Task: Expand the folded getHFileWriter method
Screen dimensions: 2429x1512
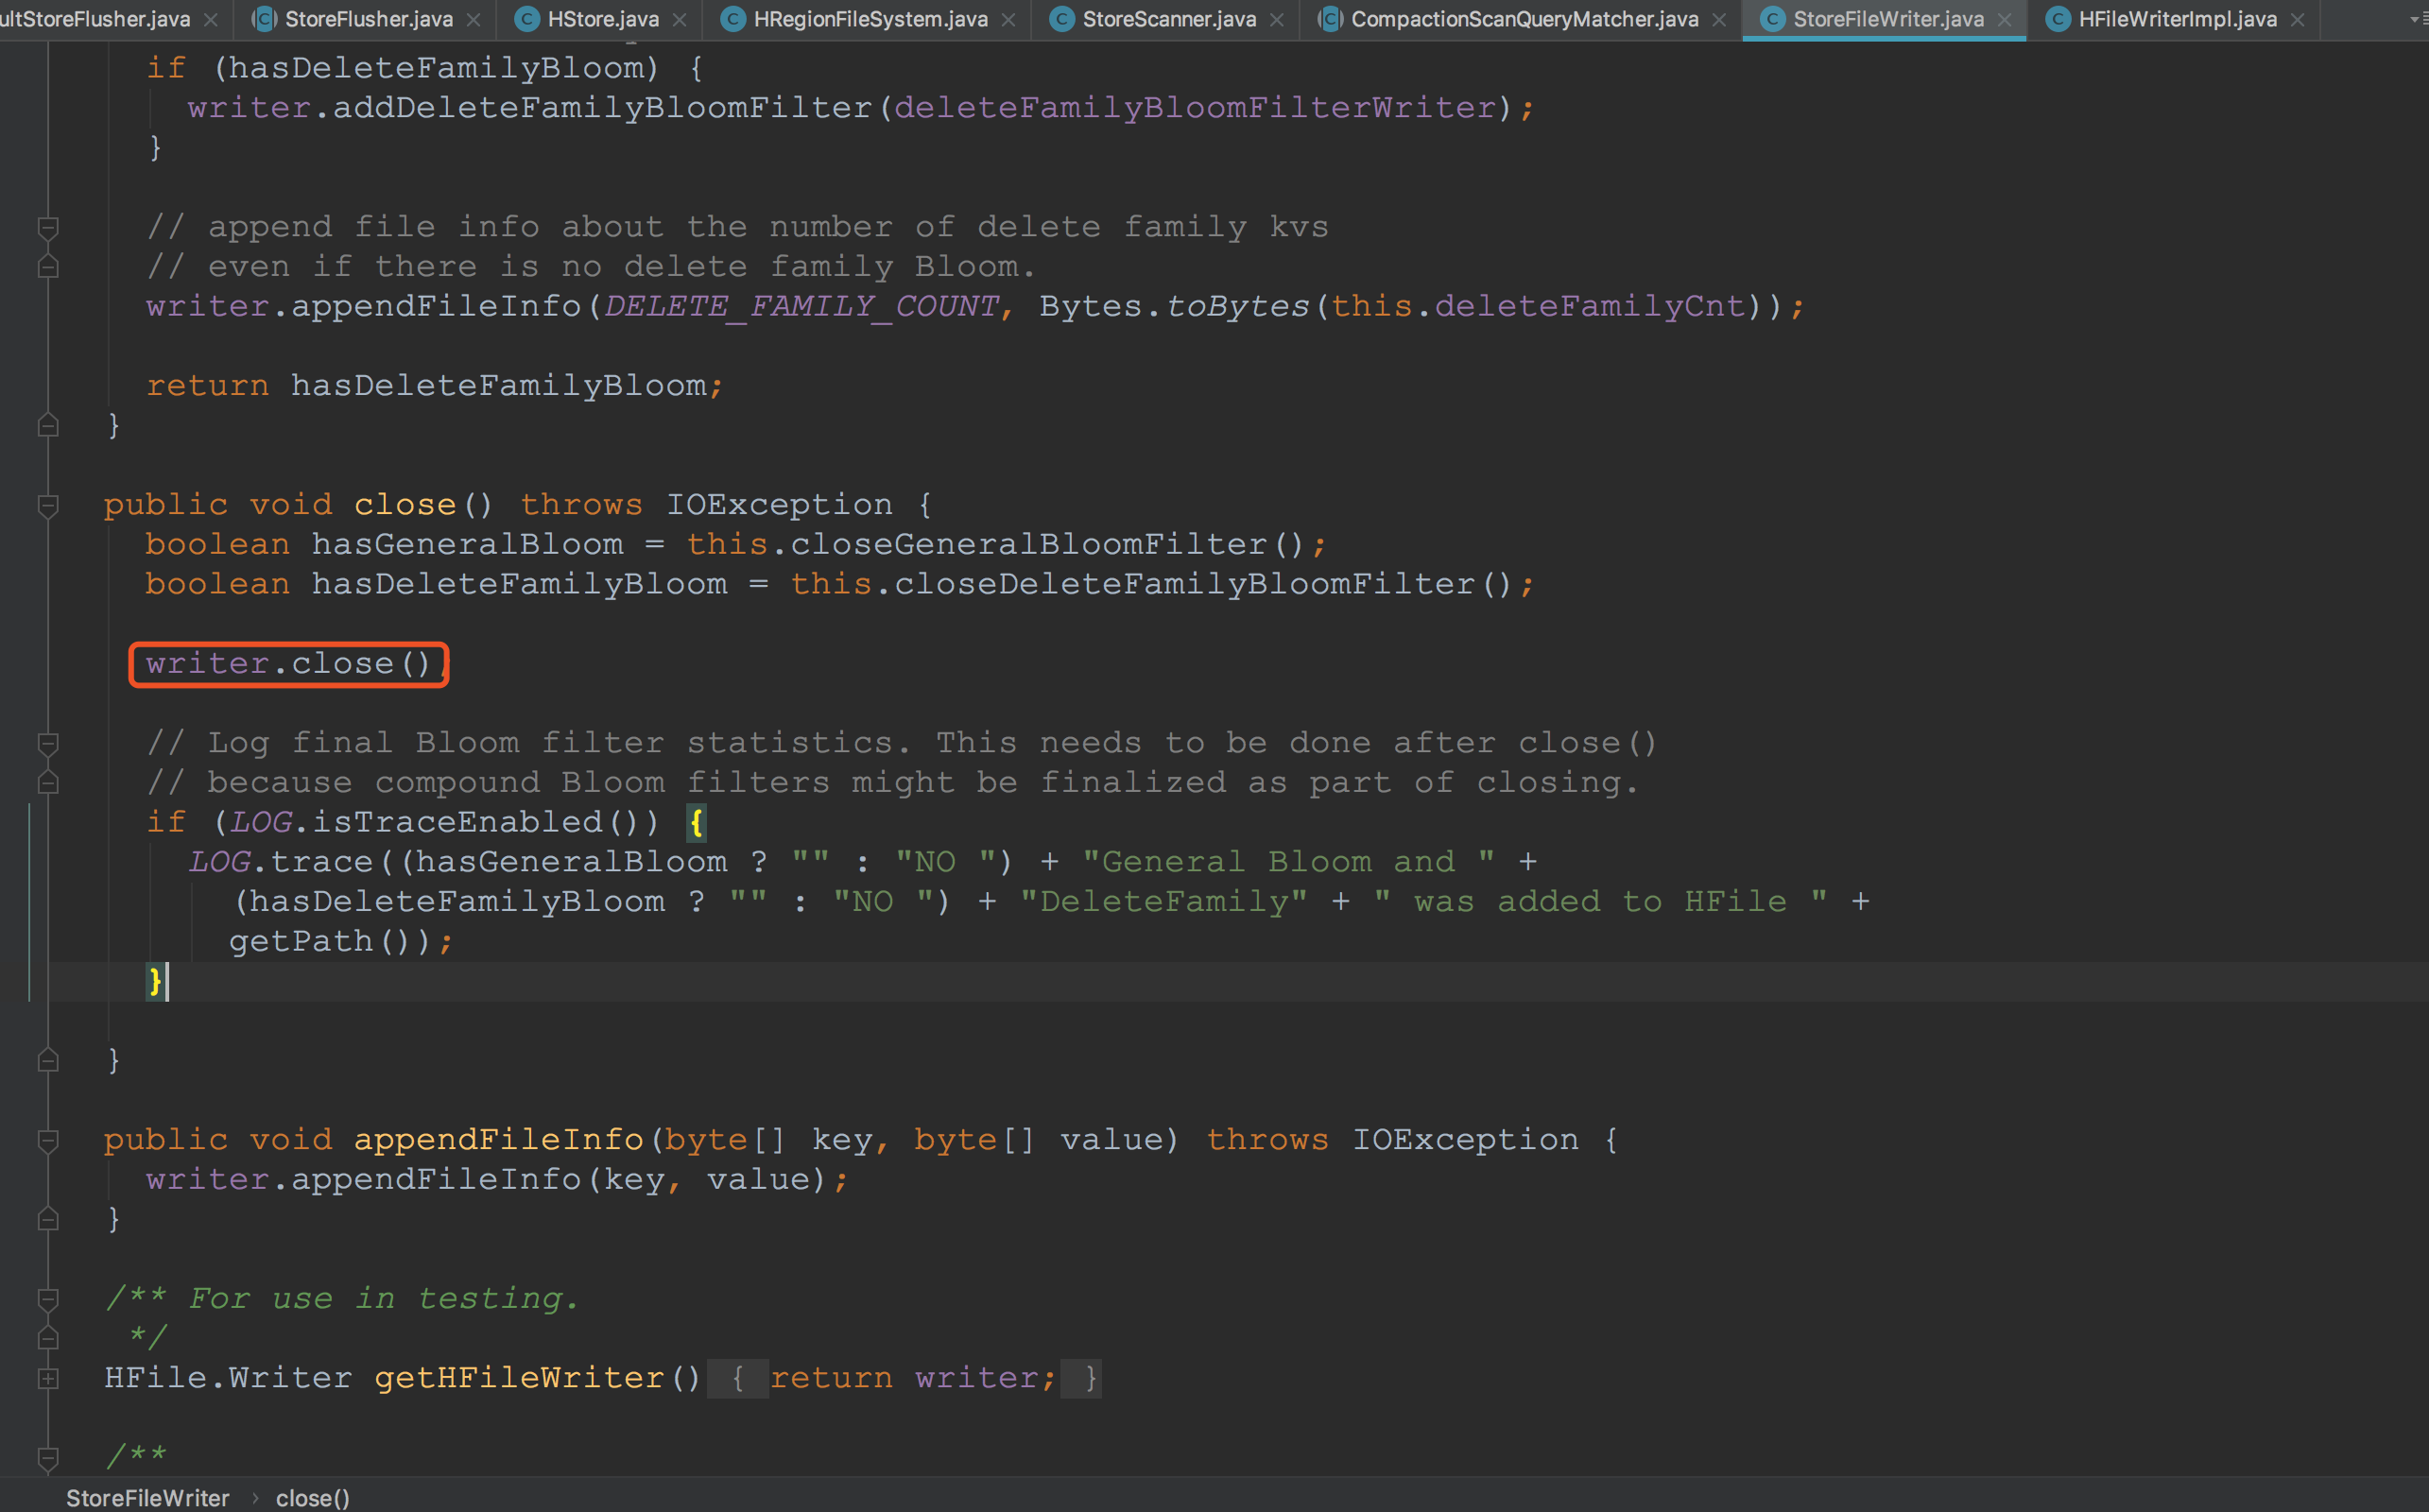Action: click(x=47, y=1378)
